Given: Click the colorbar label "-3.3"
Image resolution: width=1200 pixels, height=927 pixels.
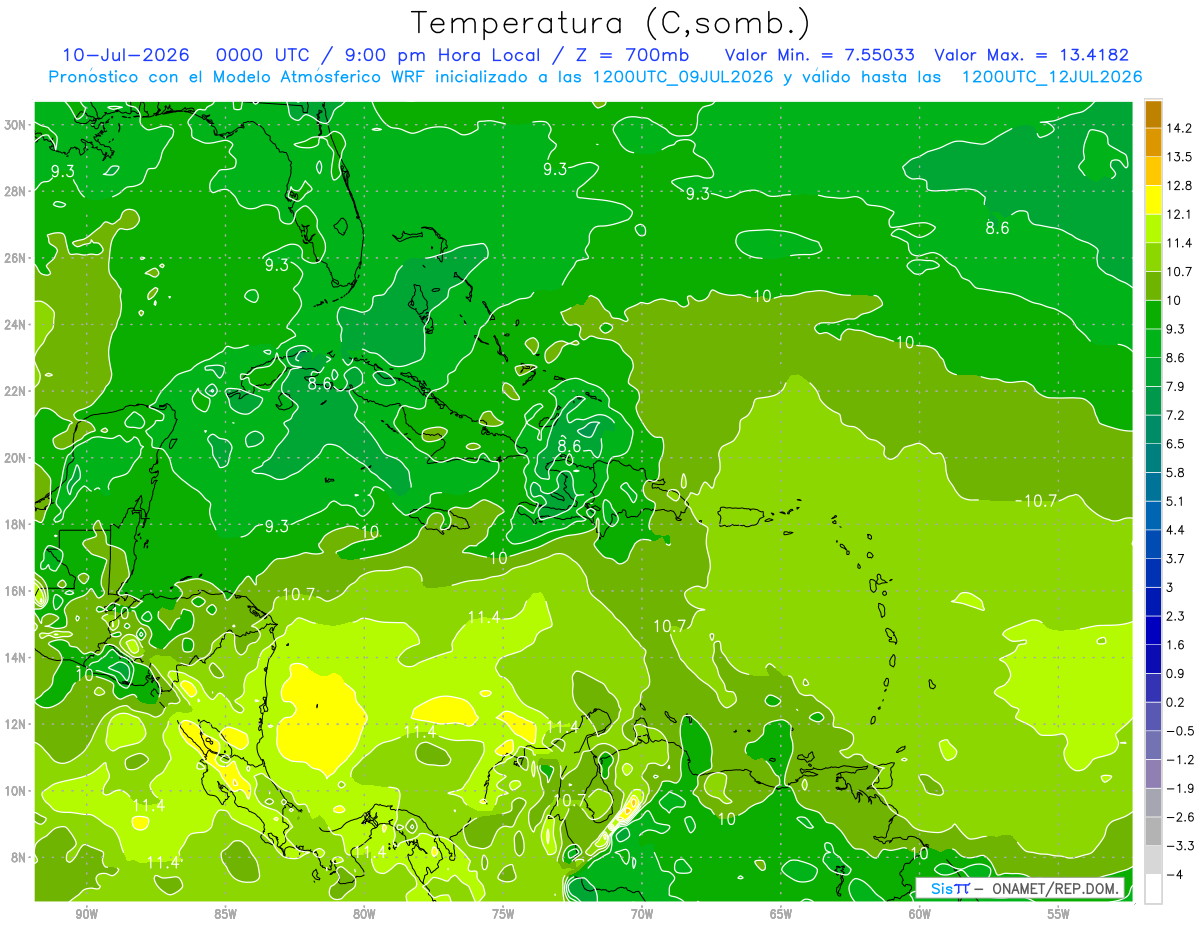Looking at the screenshot, I should [x=1180, y=846].
